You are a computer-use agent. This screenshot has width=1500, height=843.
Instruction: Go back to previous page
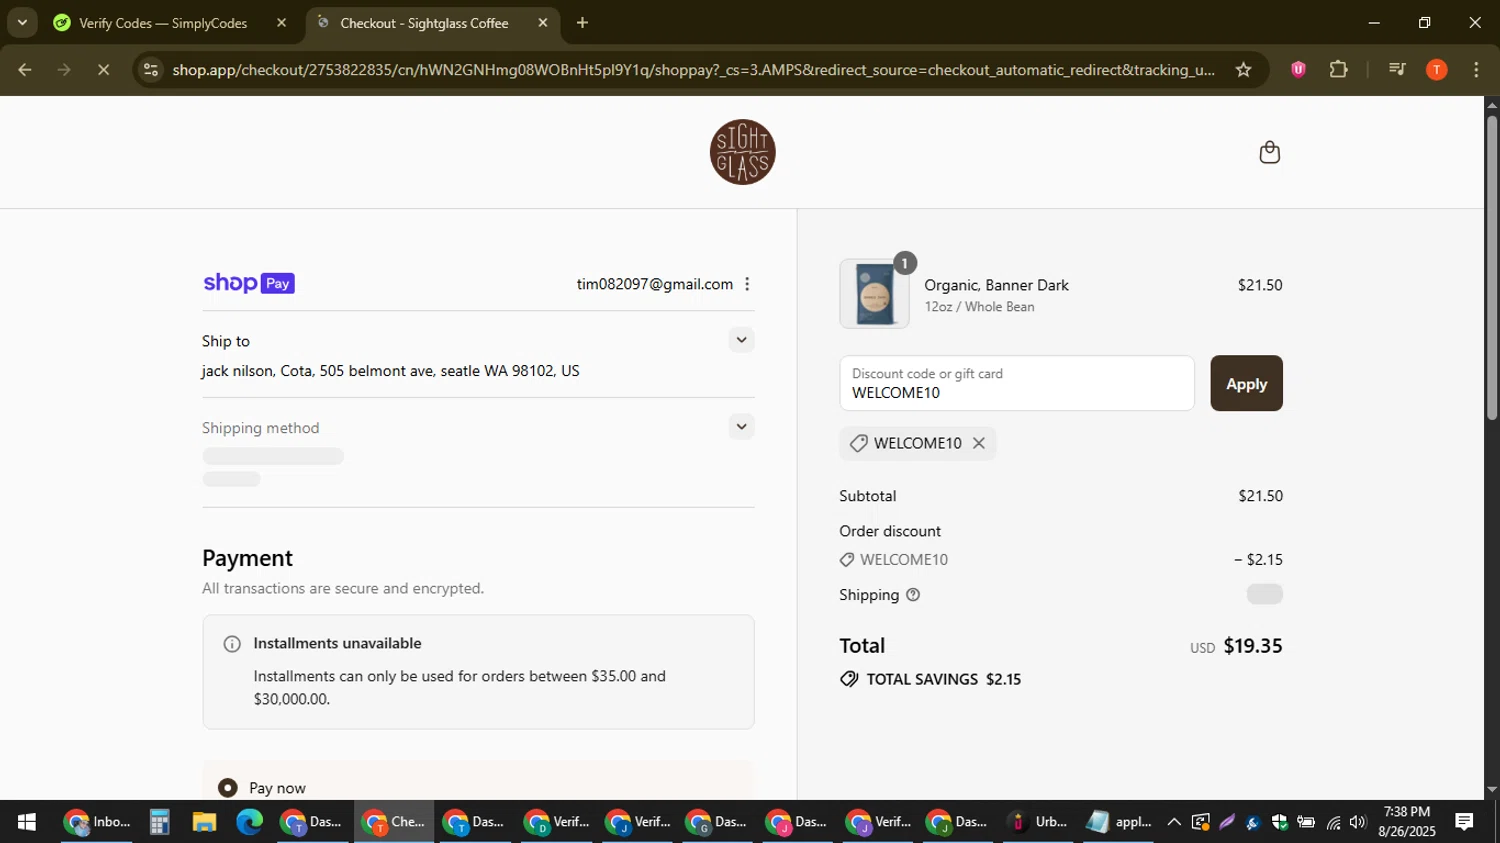(x=25, y=70)
